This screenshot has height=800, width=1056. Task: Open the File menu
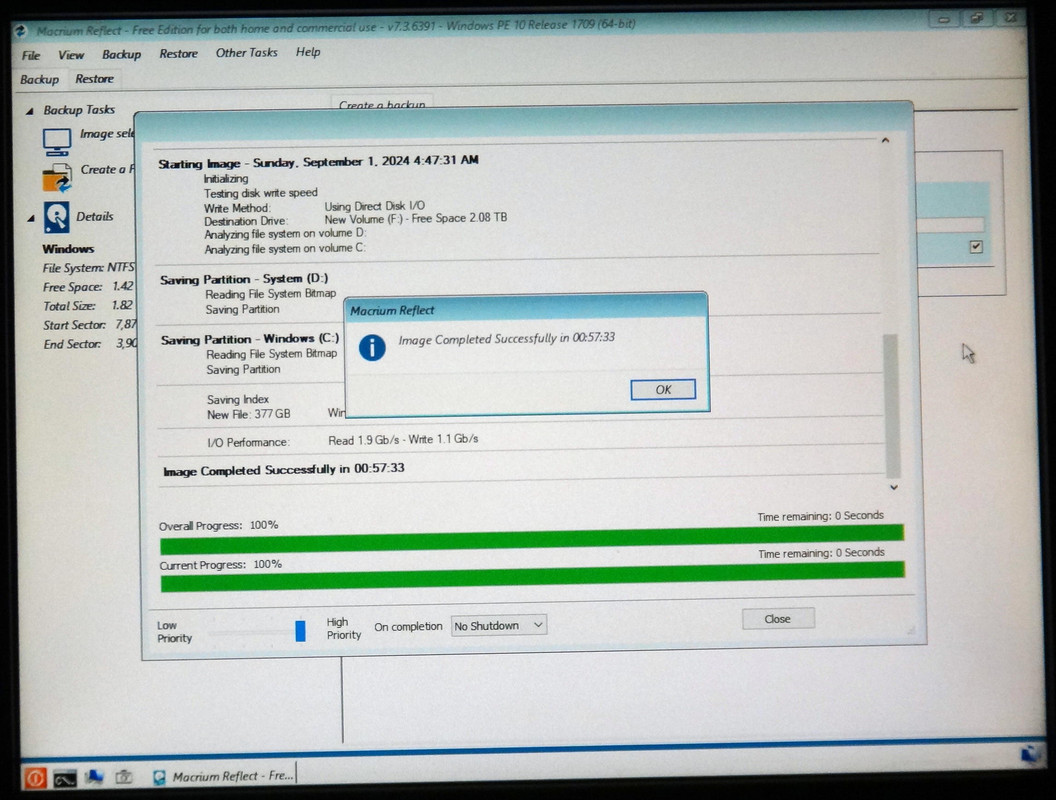click(x=31, y=55)
